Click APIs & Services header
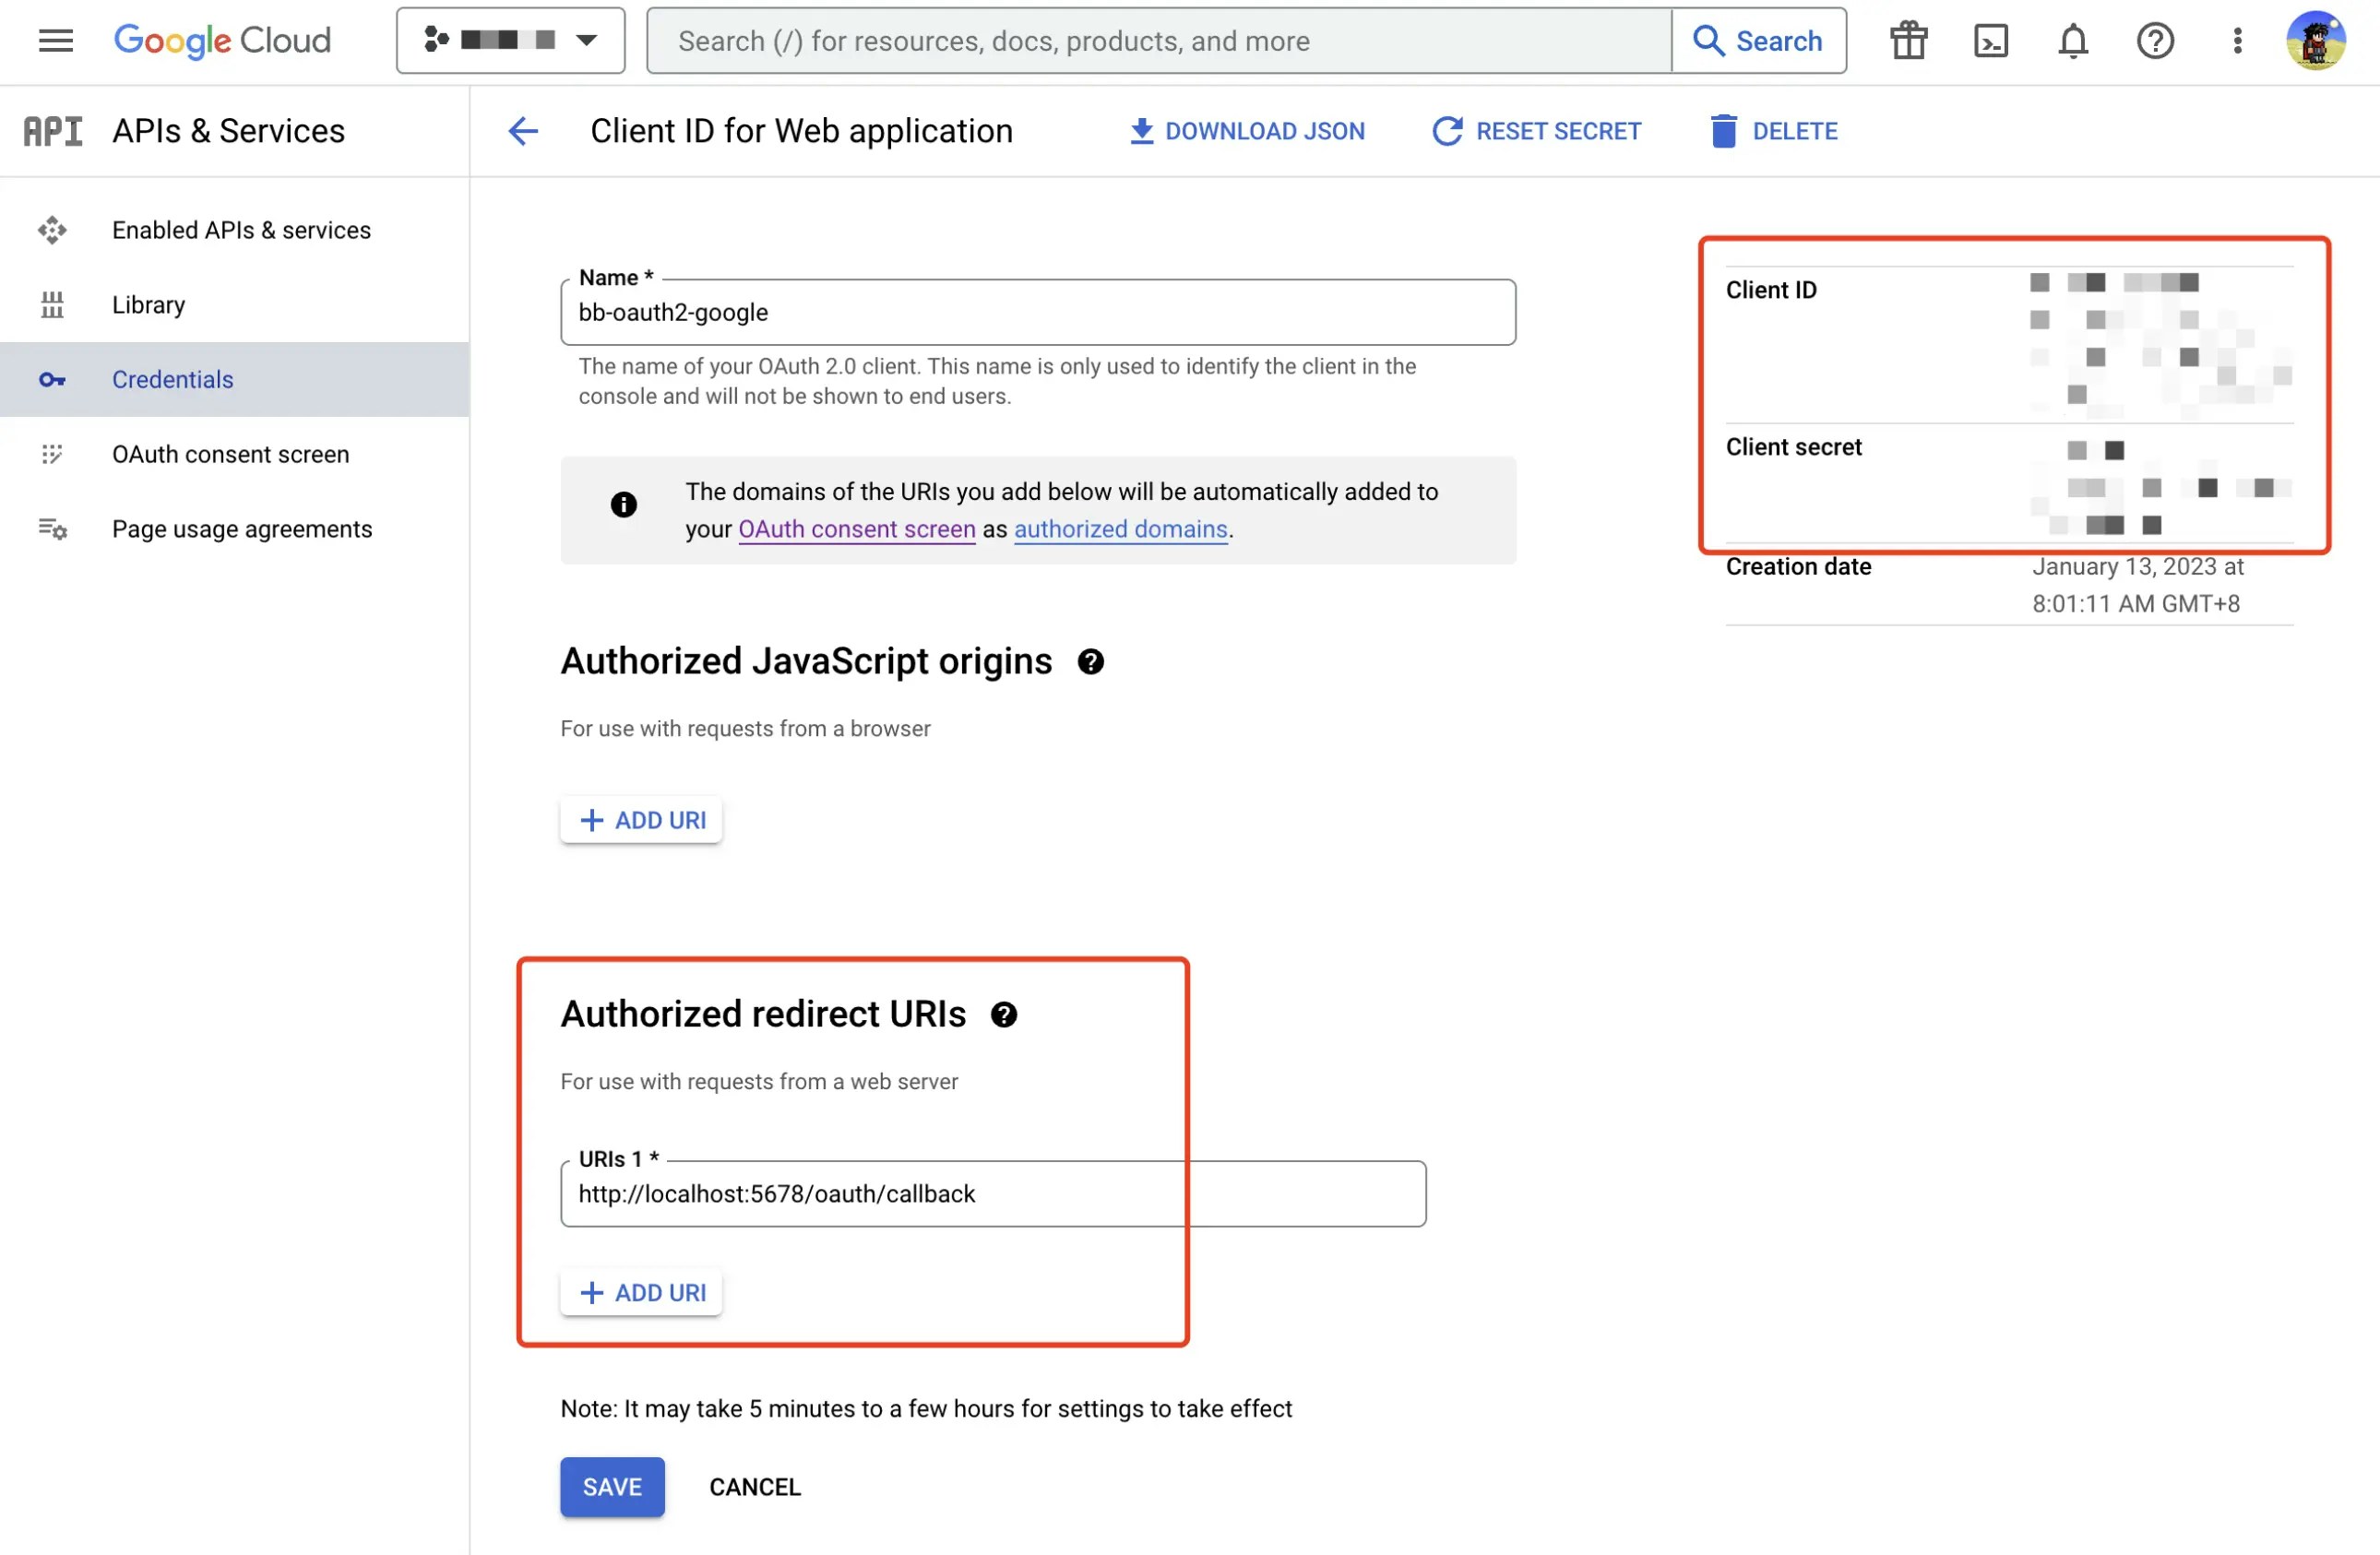The width and height of the screenshot is (2380, 1555). 228,130
